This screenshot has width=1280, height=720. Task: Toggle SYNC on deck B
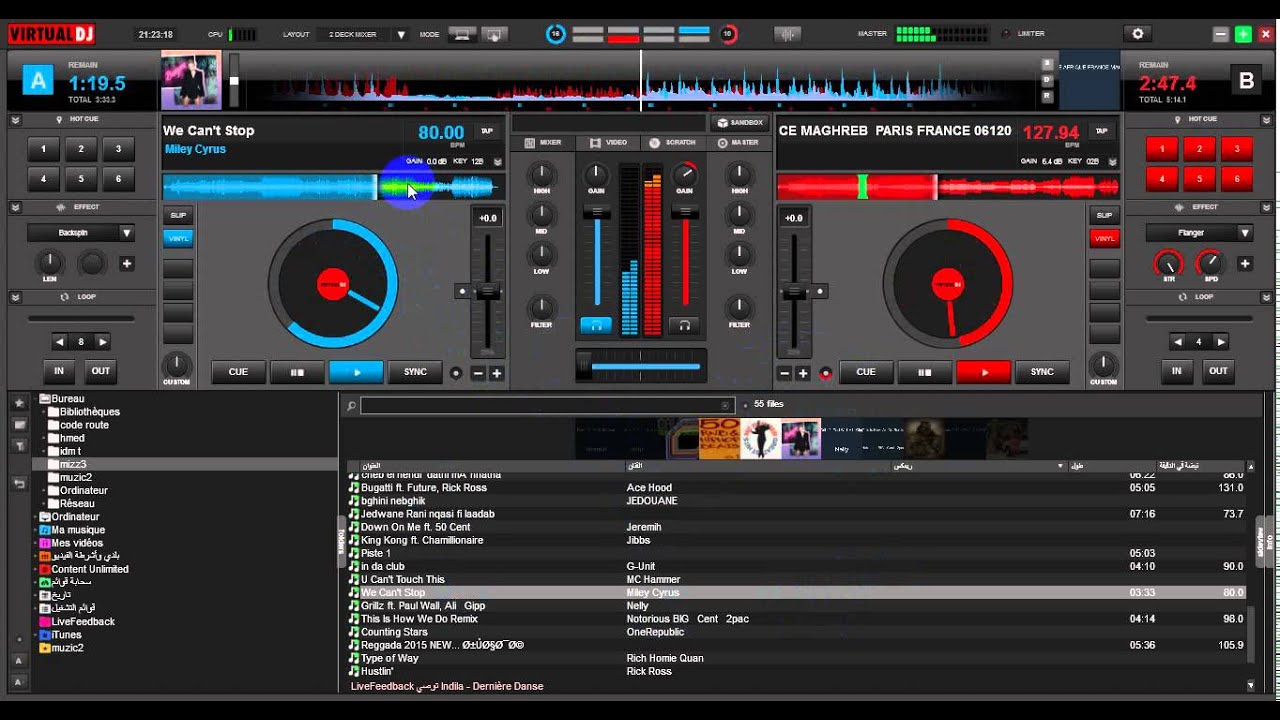pyautogui.click(x=1042, y=372)
